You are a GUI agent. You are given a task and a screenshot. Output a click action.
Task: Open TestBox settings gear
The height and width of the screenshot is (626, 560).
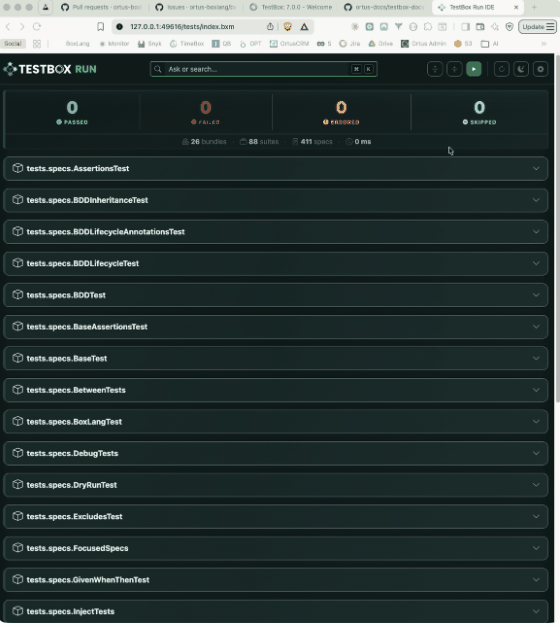tap(540, 69)
